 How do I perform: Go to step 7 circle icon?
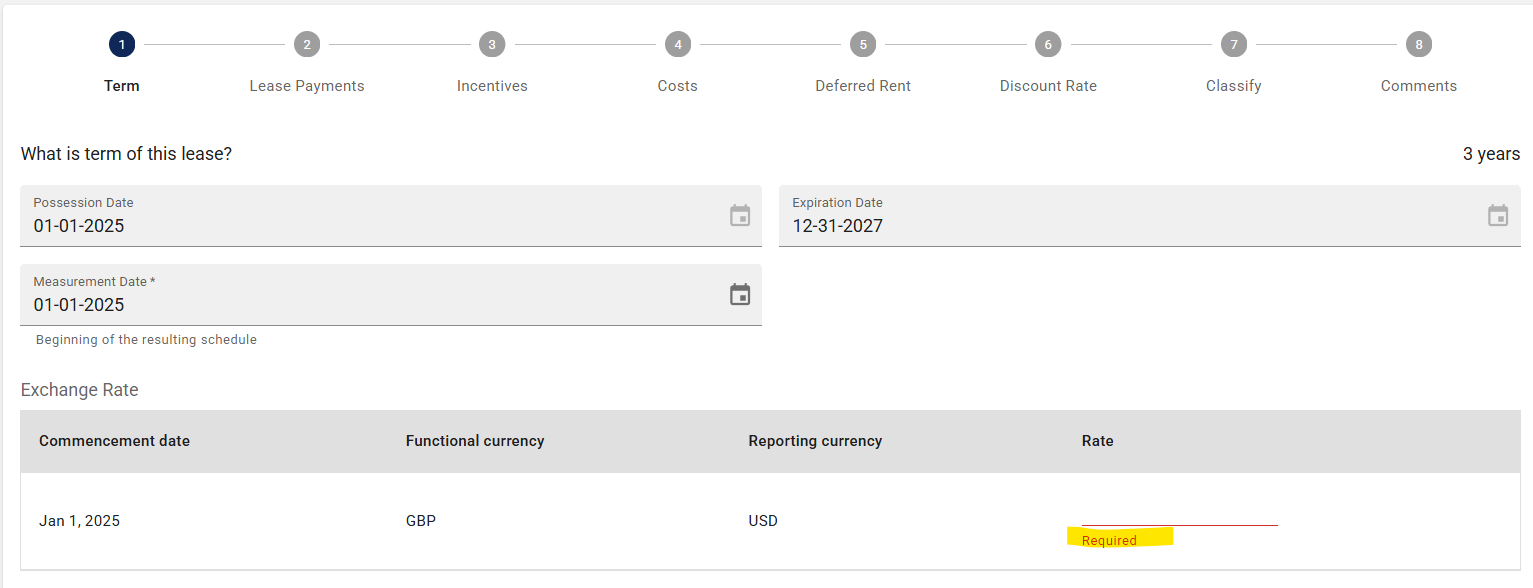(1234, 44)
